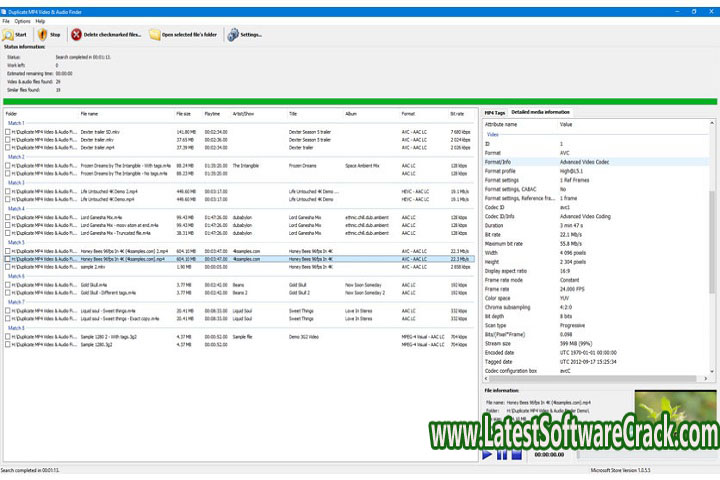Select the Sample 1280.3g2 file row
720x480 pixels.
point(239,344)
